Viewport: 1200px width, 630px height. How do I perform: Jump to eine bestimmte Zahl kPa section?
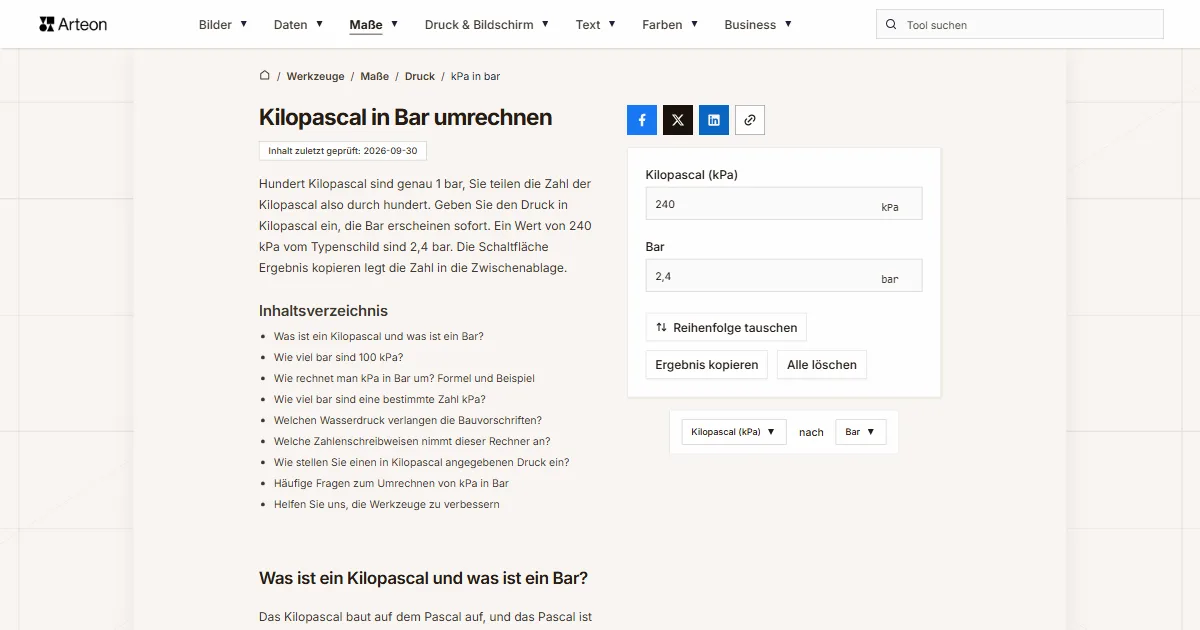(380, 399)
